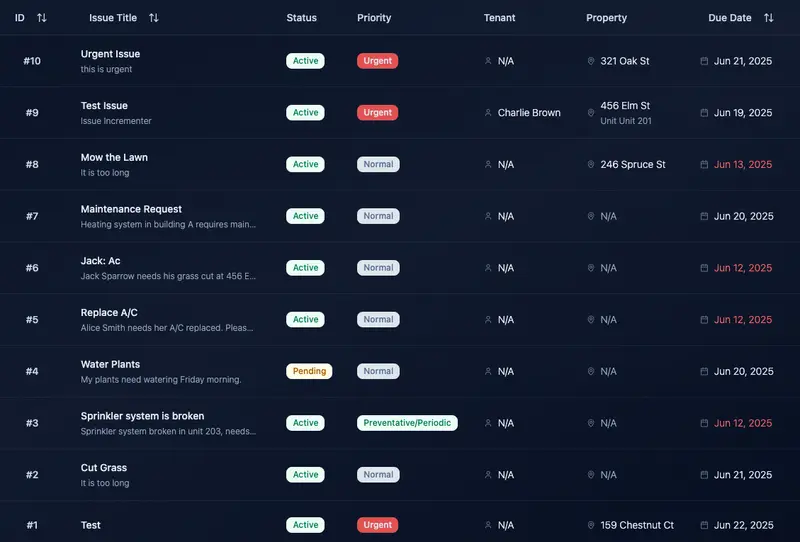800x542 pixels.
Task: Click the Active status badge for Mow the Lawn
Action: (x=305, y=164)
